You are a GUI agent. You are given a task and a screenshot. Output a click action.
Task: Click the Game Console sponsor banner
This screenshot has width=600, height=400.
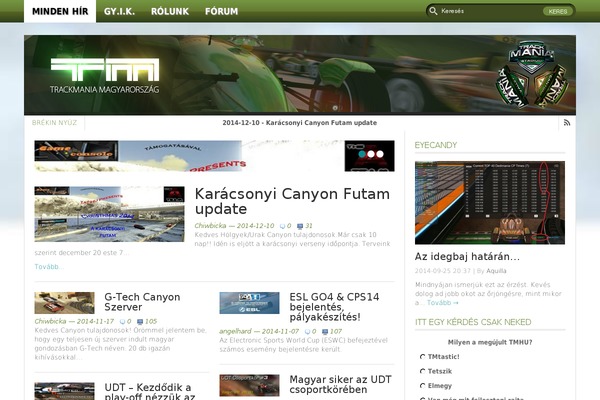point(214,156)
